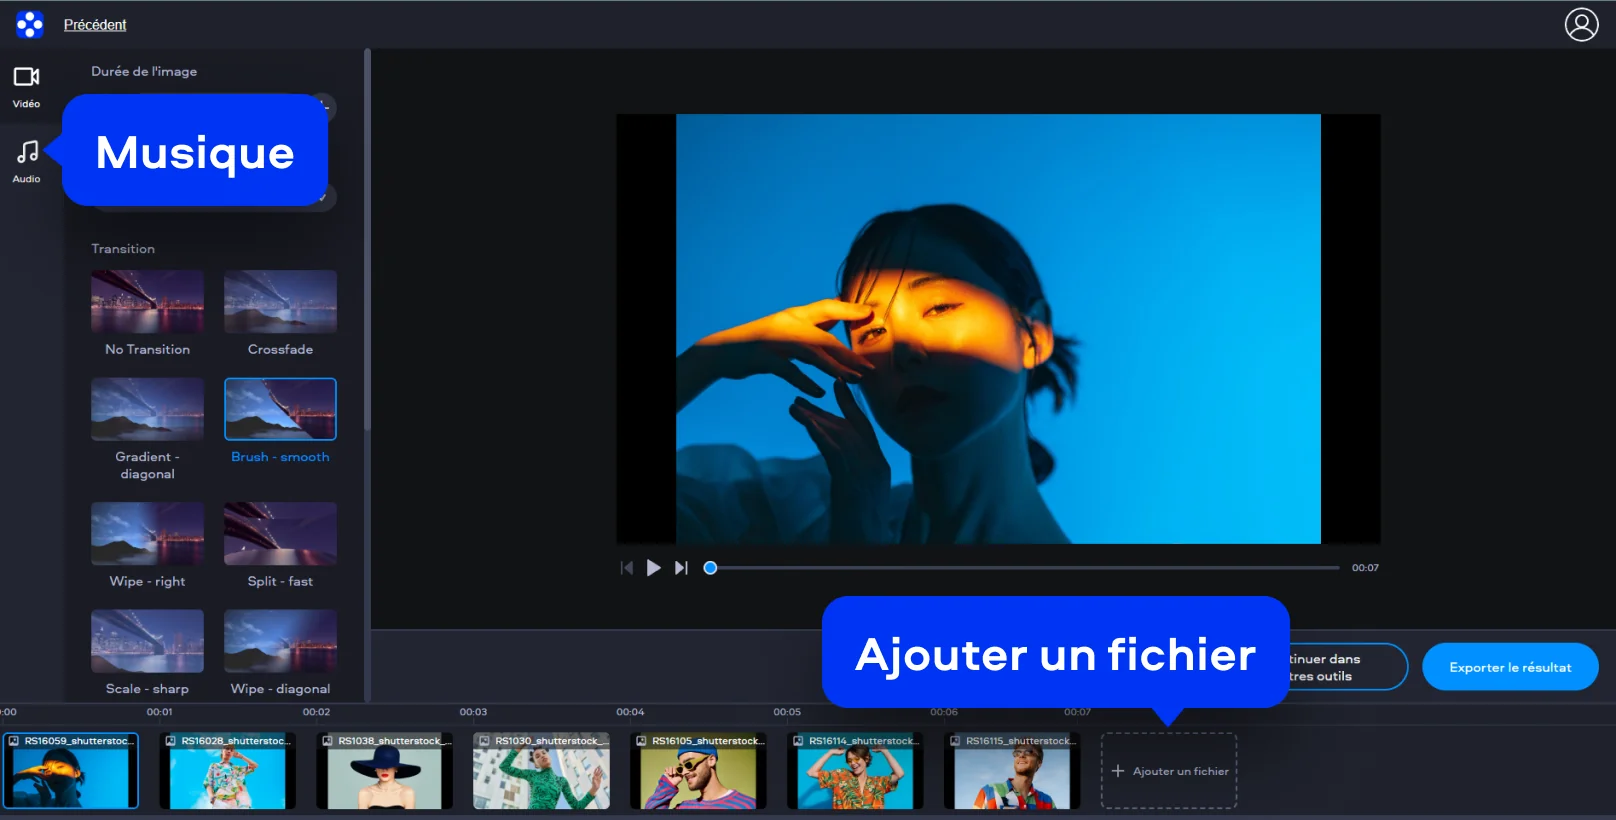The height and width of the screenshot is (820, 1616).
Task: Skip to next frame in player
Action: [x=681, y=568]
